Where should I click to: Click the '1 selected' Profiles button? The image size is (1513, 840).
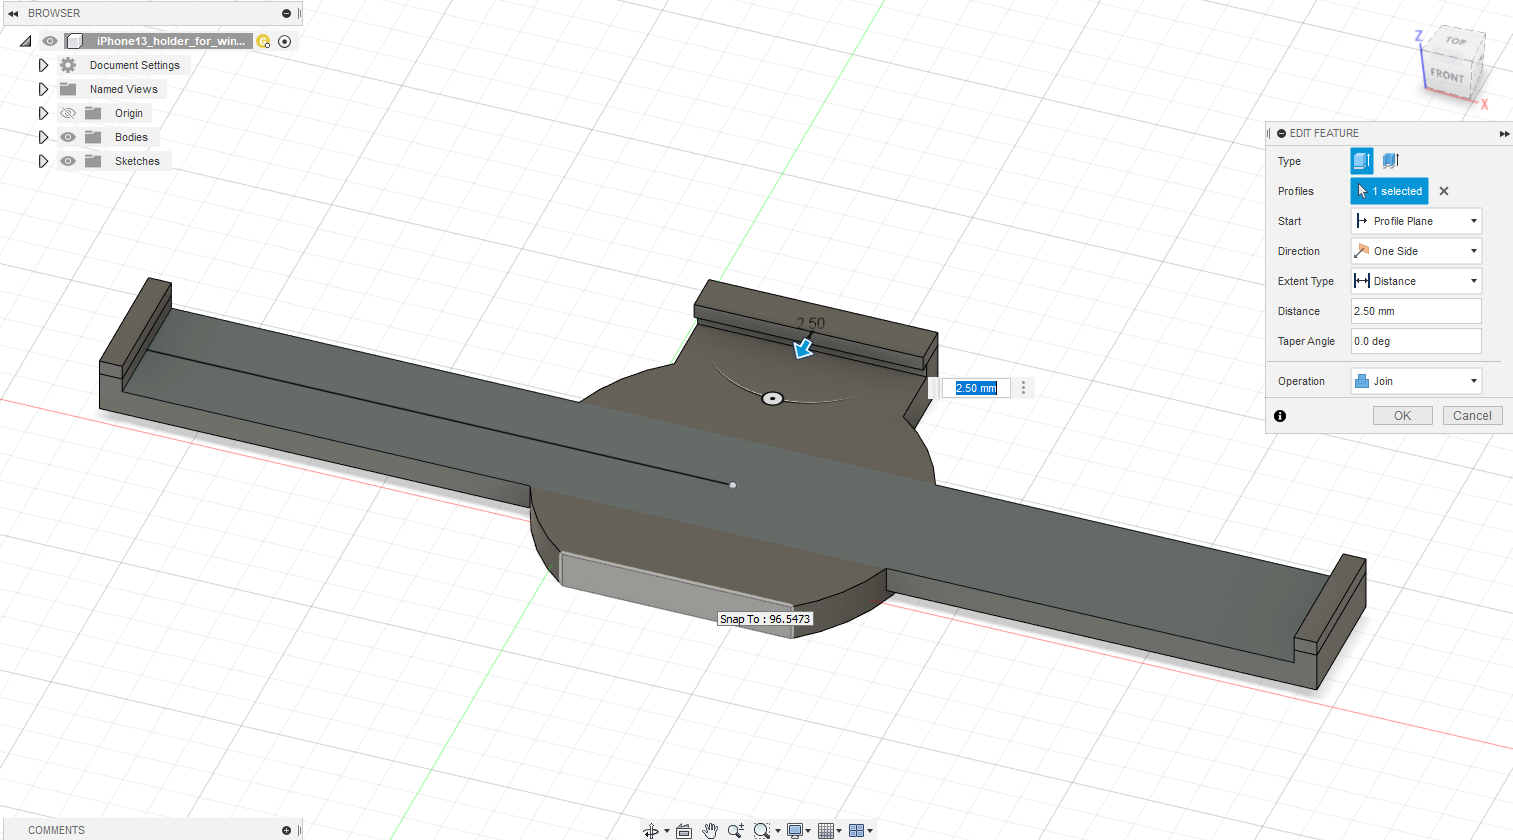pyautogui.click(x=1389, y=191)
